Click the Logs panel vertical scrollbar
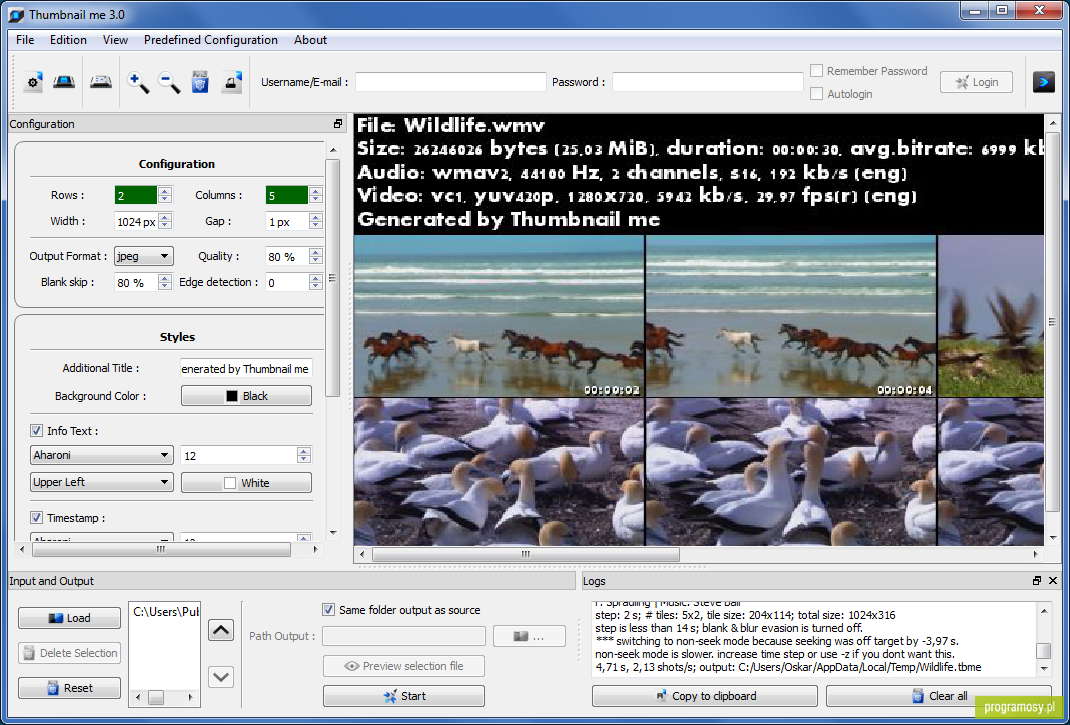Image resolution: width=1070 pixels, height=725 pixels. pos(1043,649)
